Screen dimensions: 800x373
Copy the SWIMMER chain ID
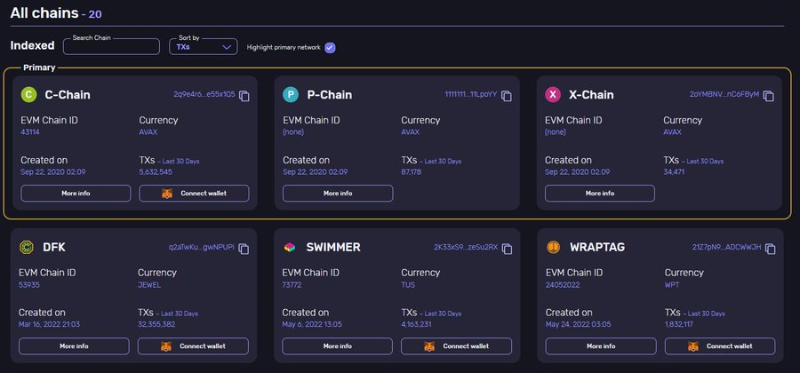[507, 248]
